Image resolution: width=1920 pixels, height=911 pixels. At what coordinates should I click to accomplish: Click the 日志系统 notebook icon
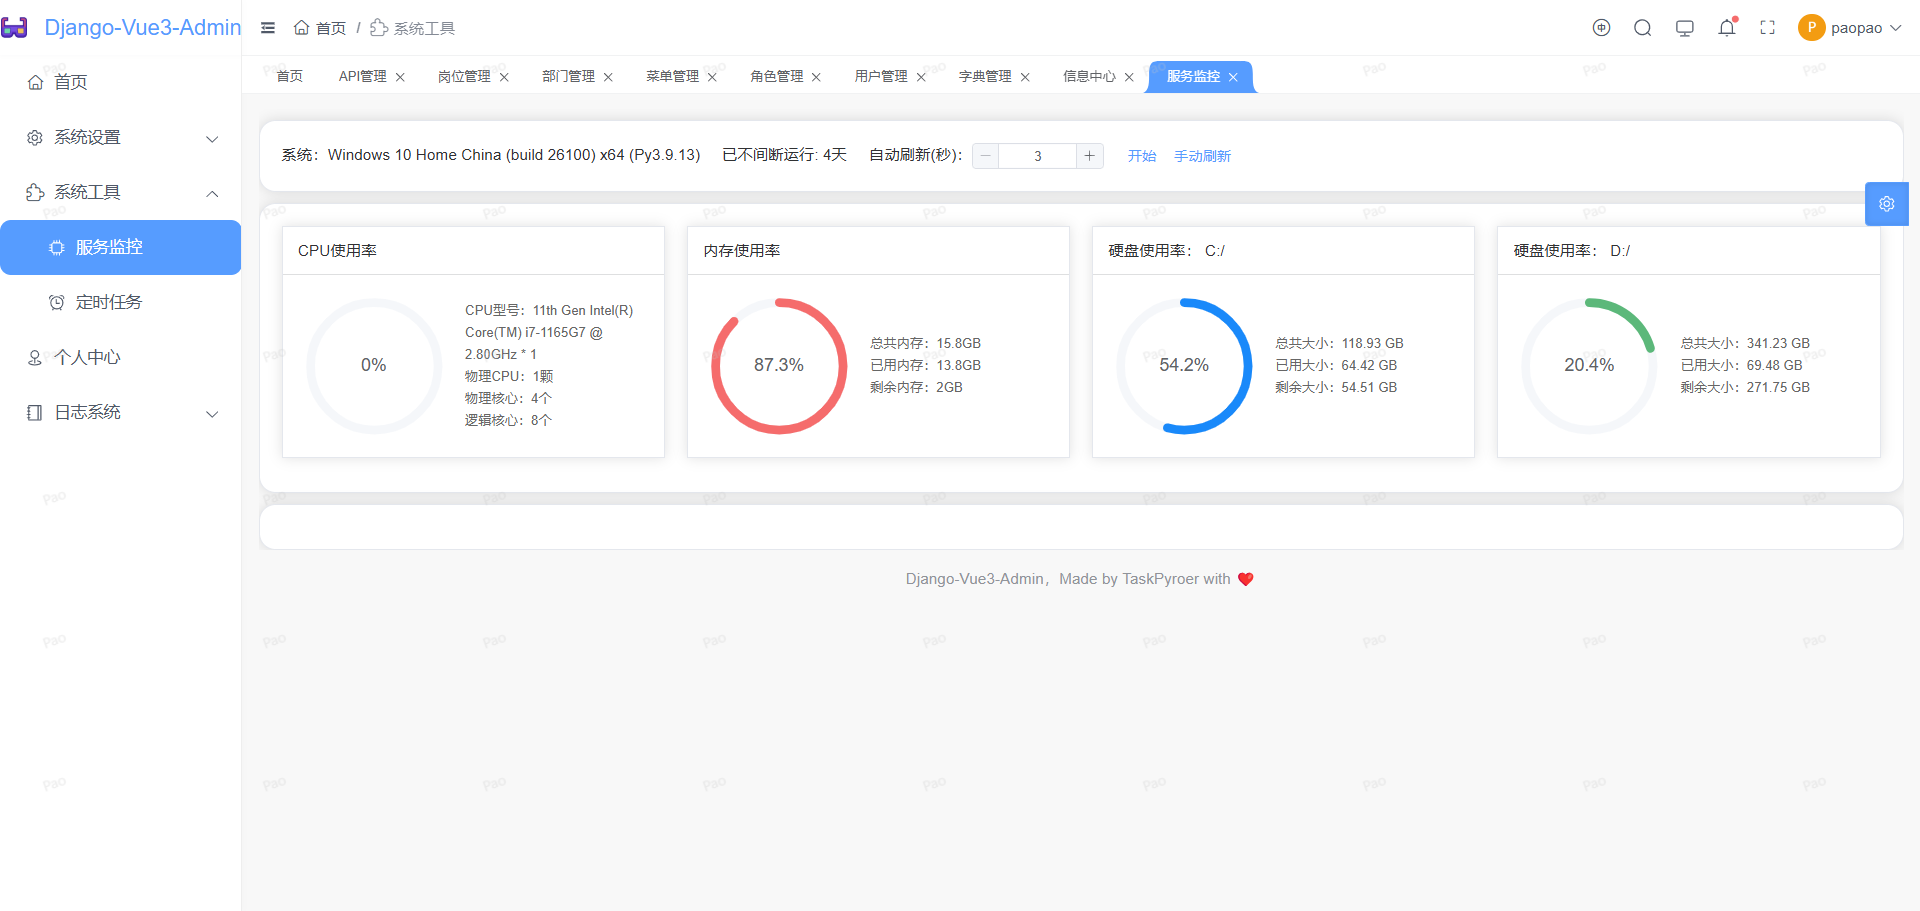35,412
